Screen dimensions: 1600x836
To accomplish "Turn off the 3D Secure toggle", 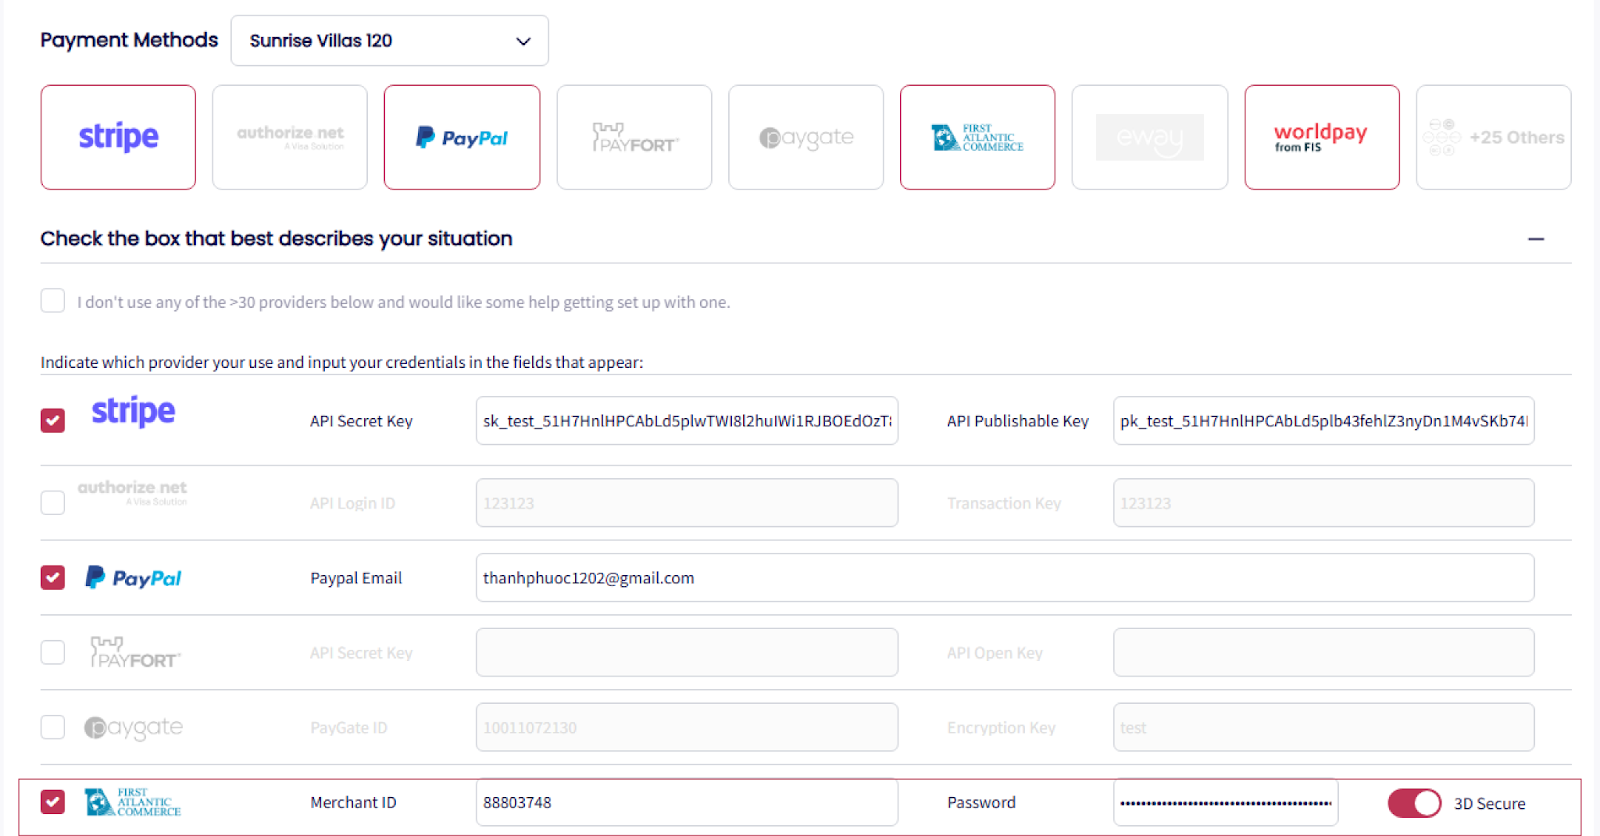I will 1414,803.
